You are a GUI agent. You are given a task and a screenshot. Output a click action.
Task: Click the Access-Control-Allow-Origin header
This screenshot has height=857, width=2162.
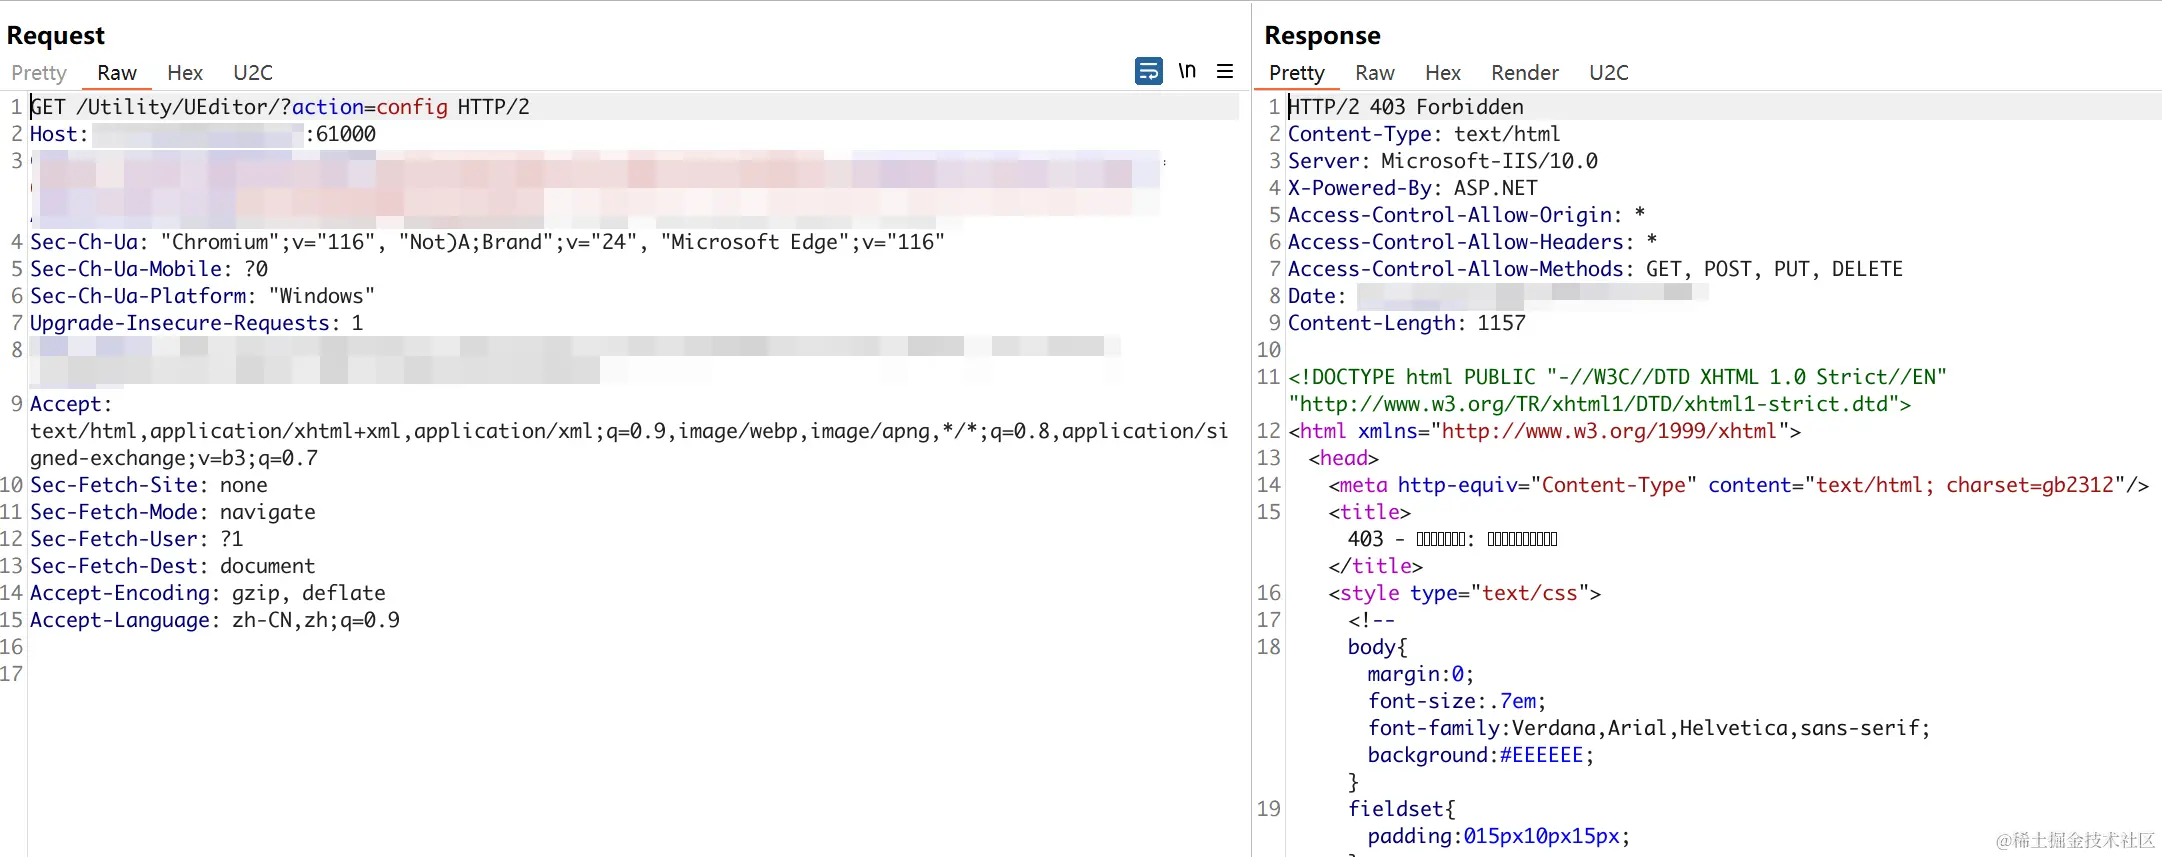1467,215
